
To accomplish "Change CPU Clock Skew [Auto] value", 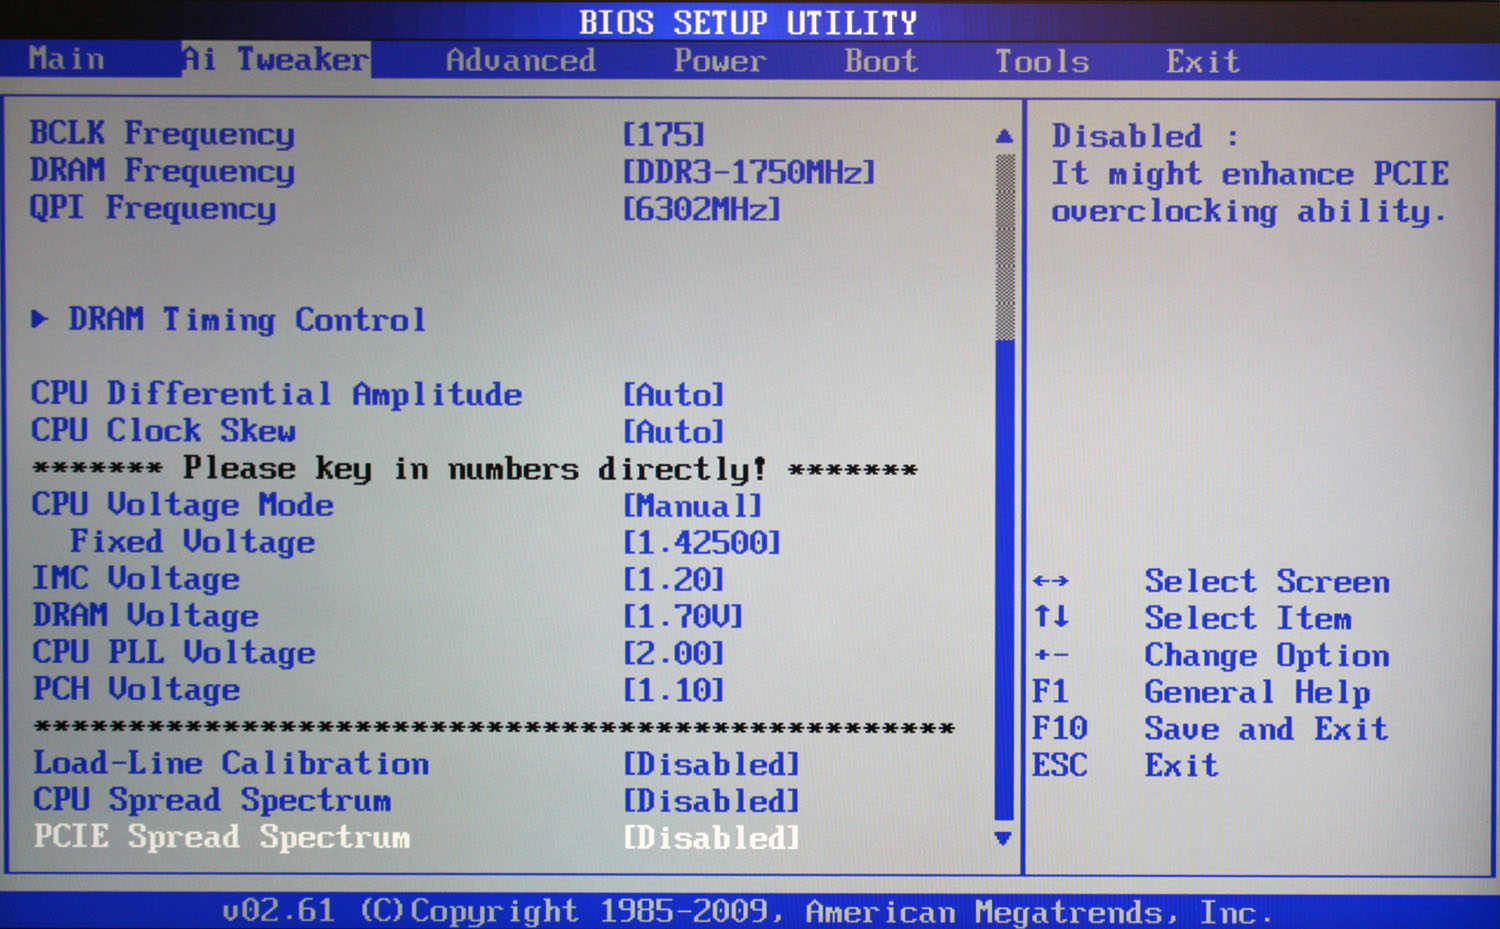I will coord(673,432).
